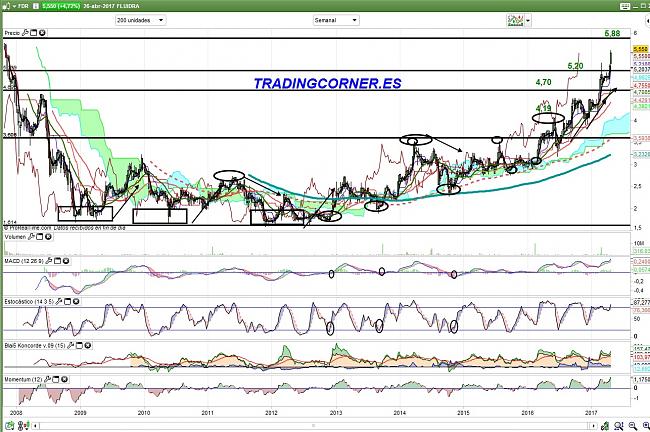Open Momentum indicator wrench settings
650x432 pixels.
pos(47,379)
